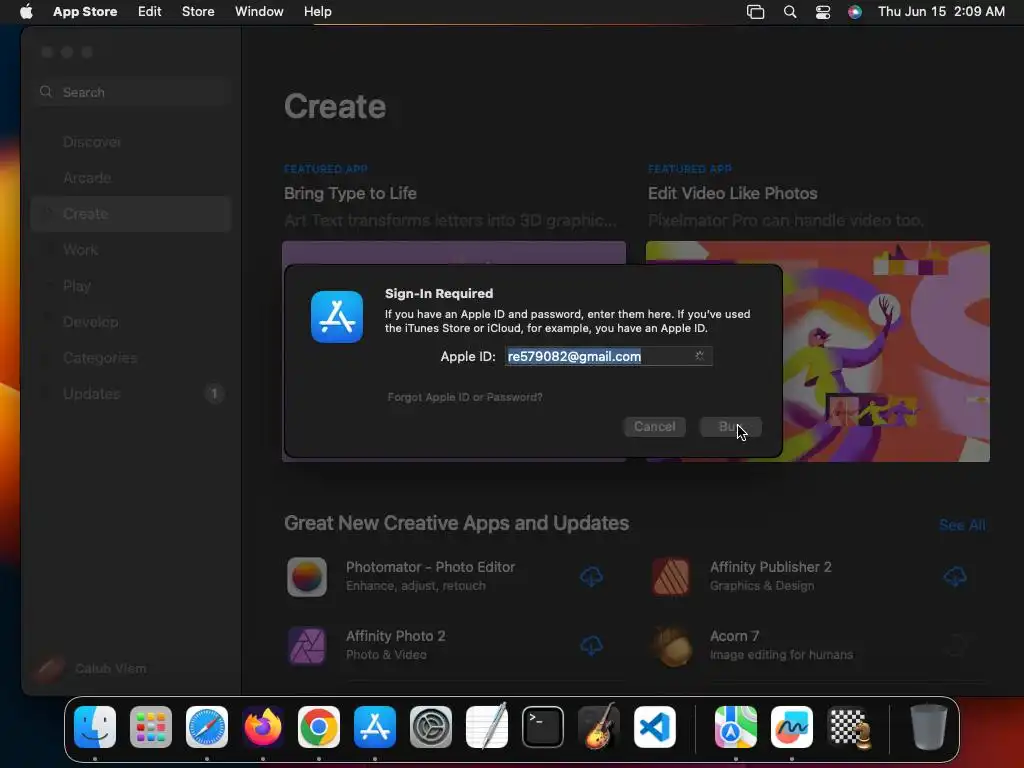1024x768 pixels.
Task: Click the App Store search field
Action: pos(131,92)
